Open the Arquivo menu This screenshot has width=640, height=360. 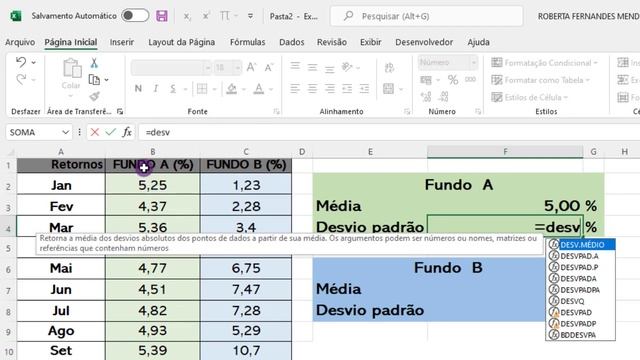click(x=20, y=42)
